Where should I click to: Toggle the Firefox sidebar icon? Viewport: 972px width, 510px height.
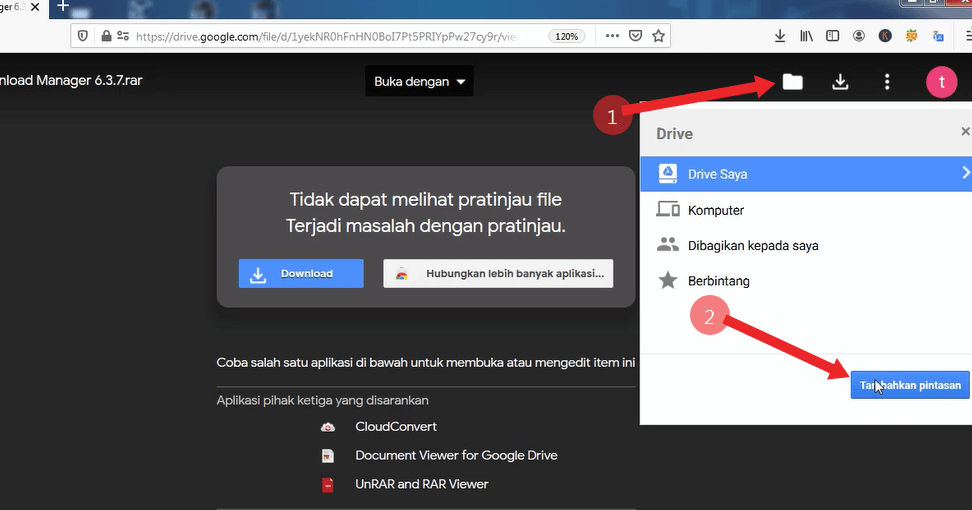[x=833, y=36]
